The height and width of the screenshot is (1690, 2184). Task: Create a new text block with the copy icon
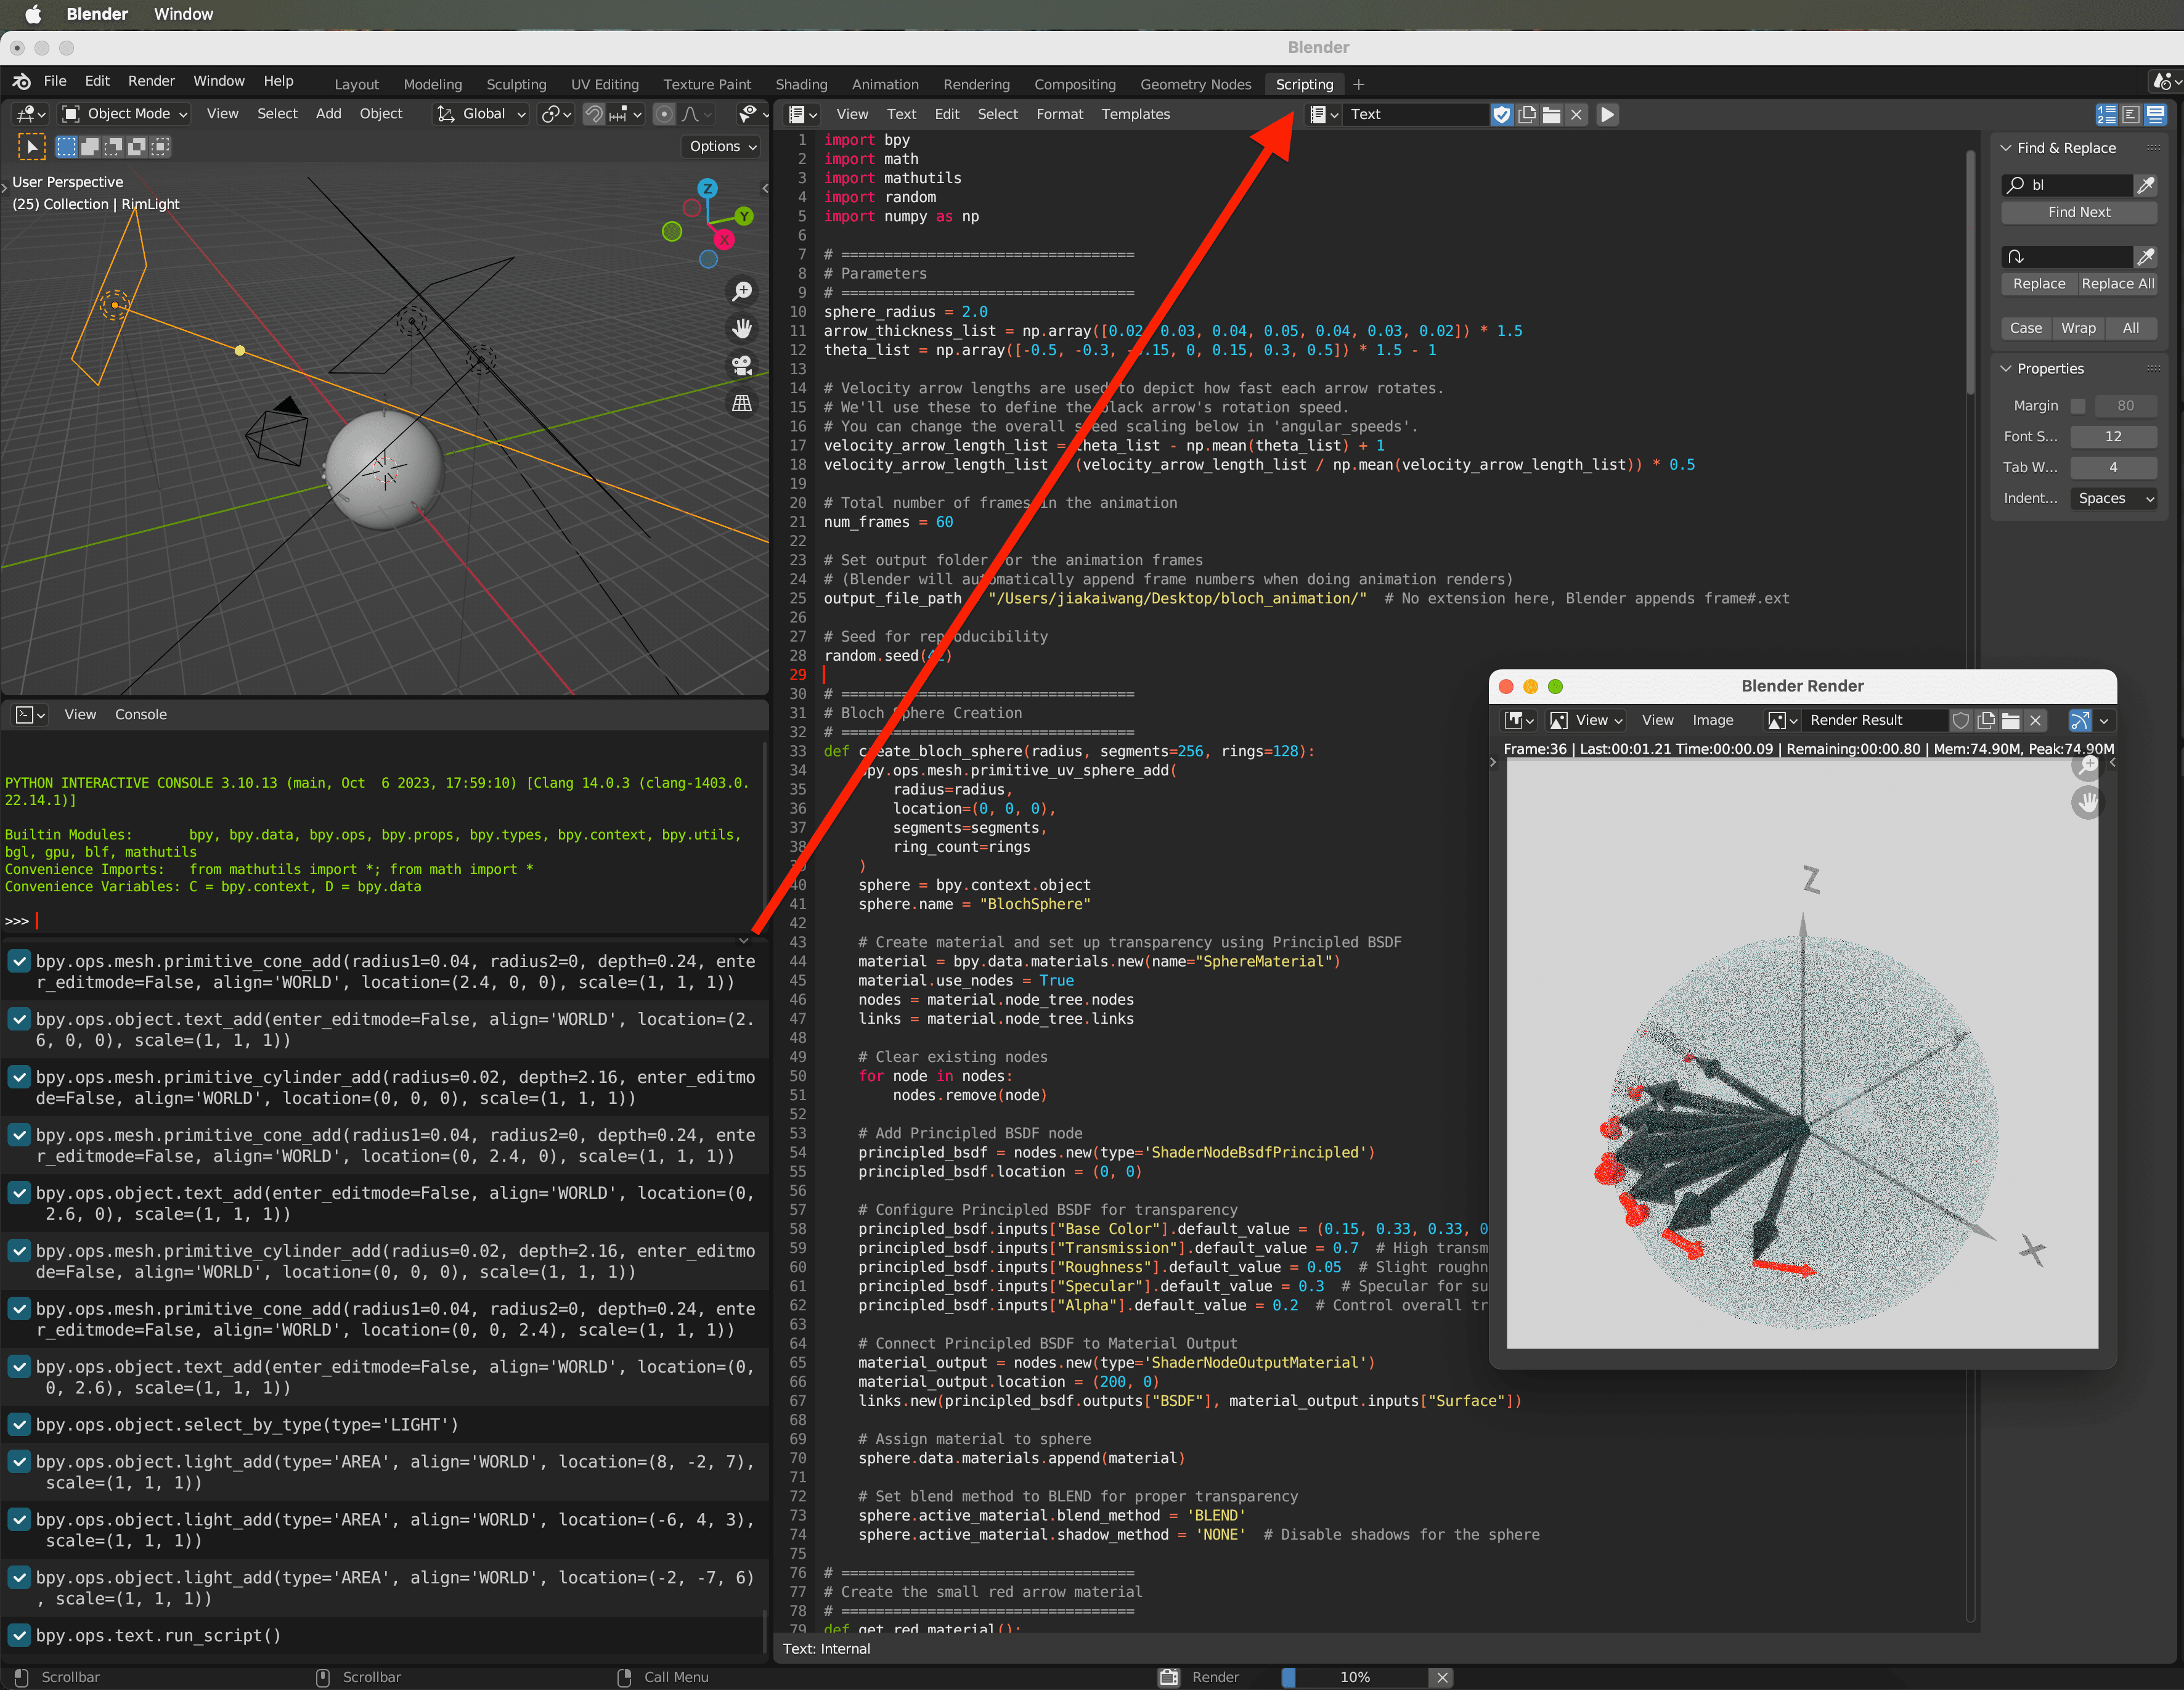point(1527,114)
